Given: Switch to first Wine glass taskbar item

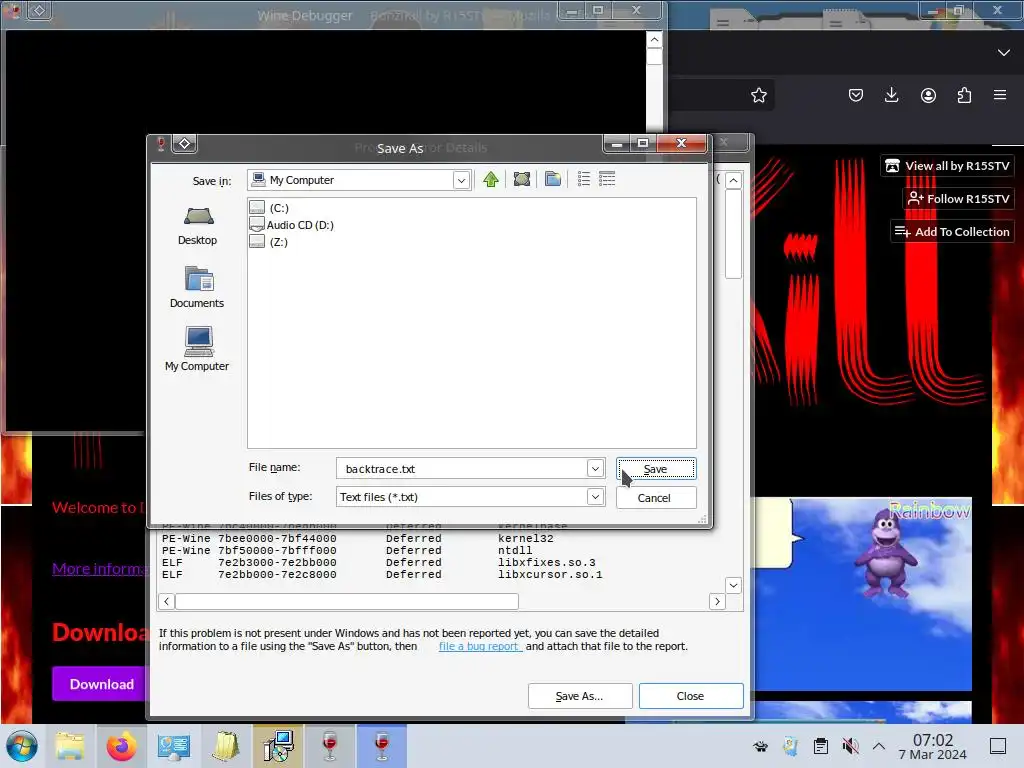Looking at the screenshot, I should (330, 746).
